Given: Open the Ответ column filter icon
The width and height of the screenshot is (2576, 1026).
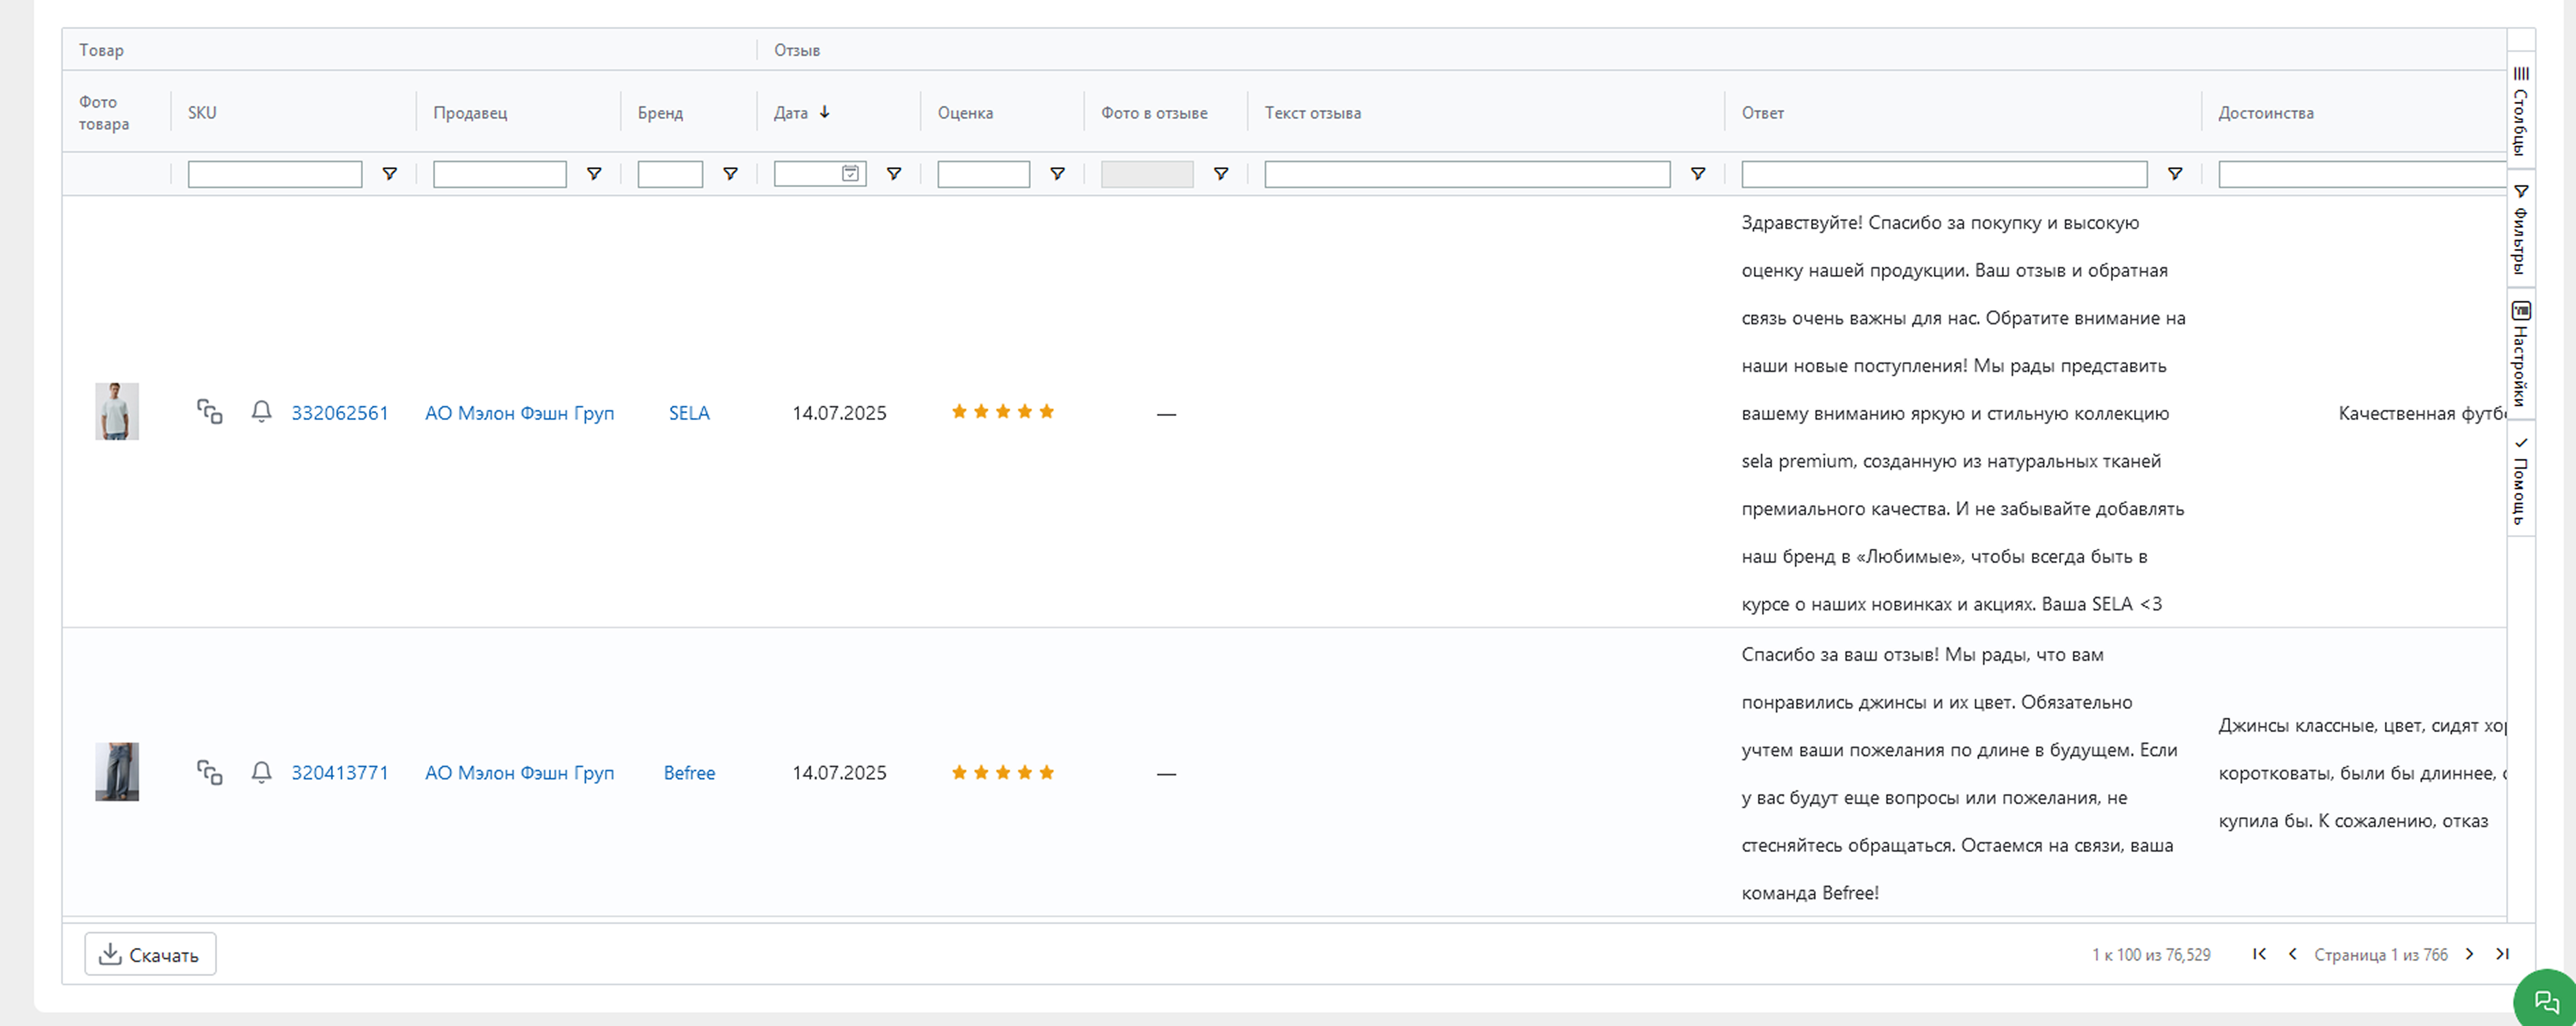Looking at the screenshot, I should pyautogui.click(x=2175, y=174).
